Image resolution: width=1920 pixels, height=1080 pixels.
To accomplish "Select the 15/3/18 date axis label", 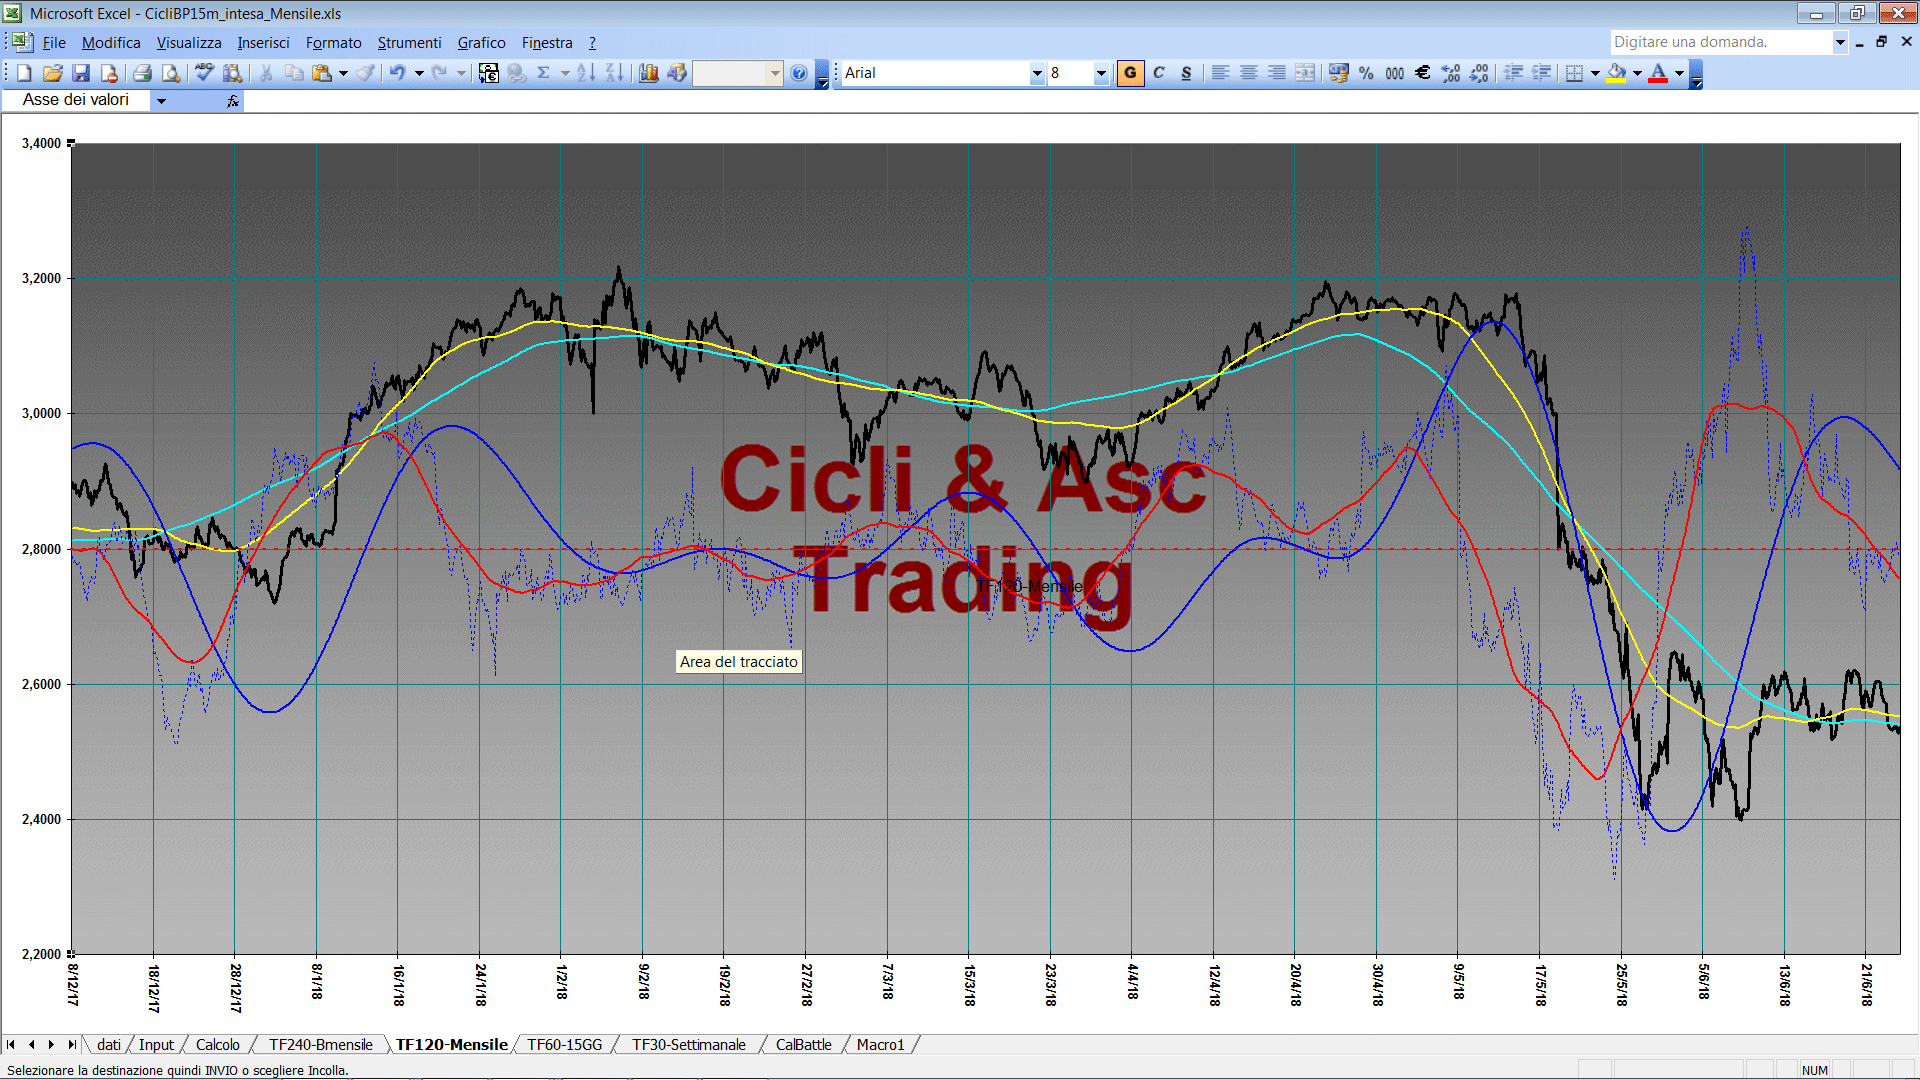I will click(x=969, y=985).
